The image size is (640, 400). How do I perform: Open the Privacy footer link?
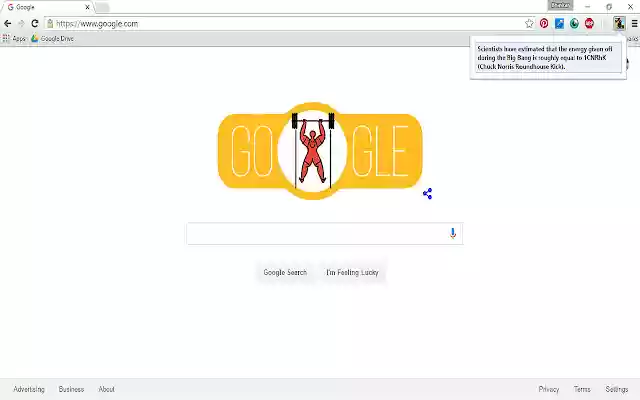tap(549, 389)
